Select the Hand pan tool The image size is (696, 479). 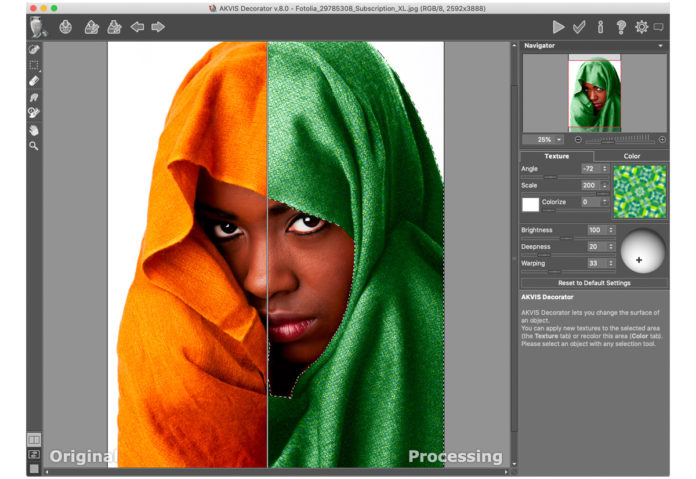[34, 129]
